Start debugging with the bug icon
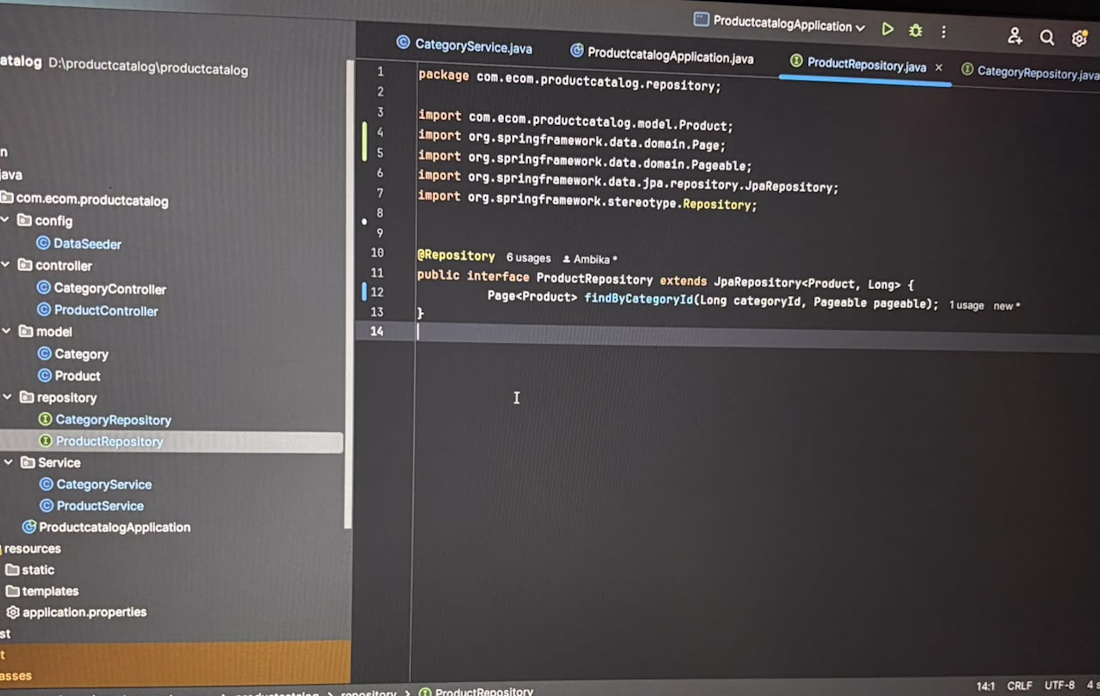This screenshot has width=1100, height=696. pyautogui.click(x=915, y=31)
